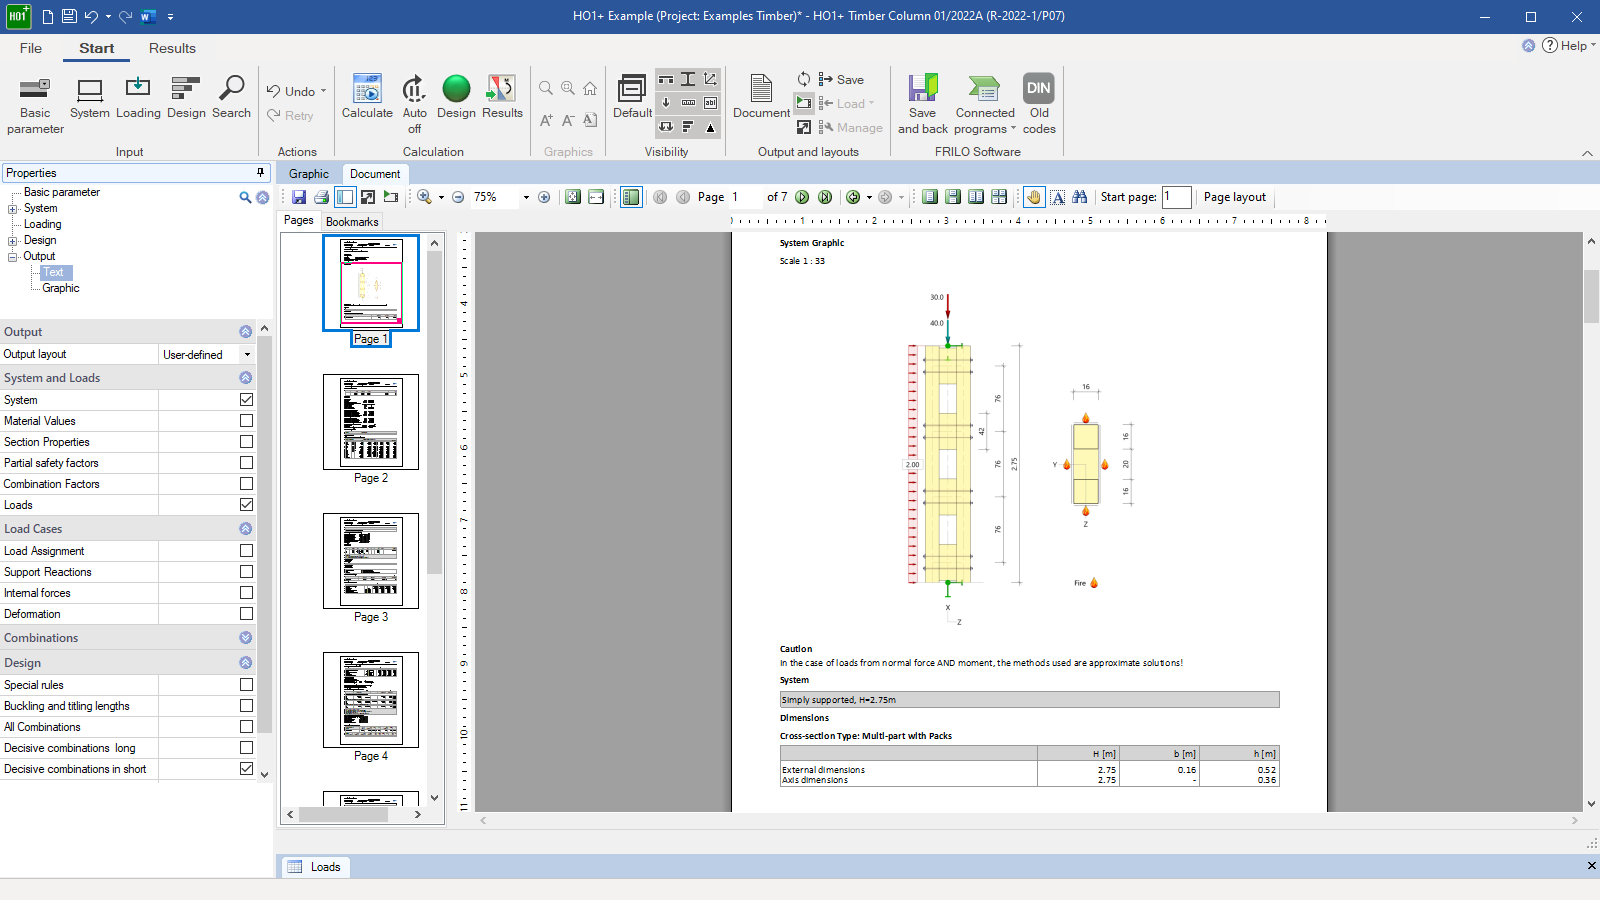The image size is (1600, 900).
Task: Go to next page with green arrow
Action: [x=802, y=197]
